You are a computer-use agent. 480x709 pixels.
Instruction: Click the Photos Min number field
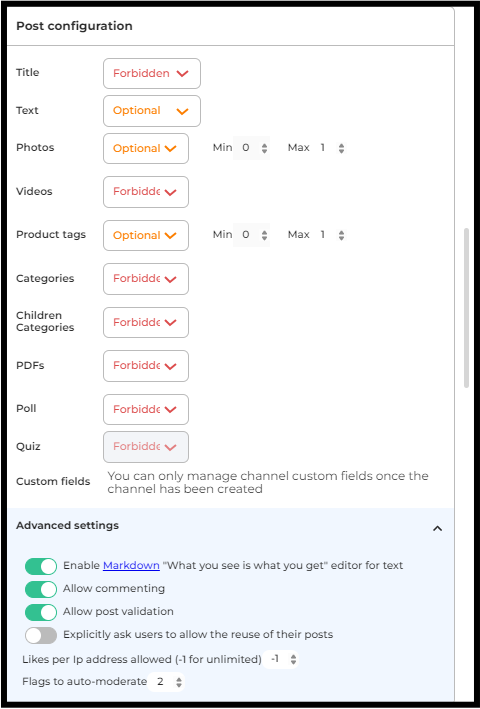tap(251, 148)
